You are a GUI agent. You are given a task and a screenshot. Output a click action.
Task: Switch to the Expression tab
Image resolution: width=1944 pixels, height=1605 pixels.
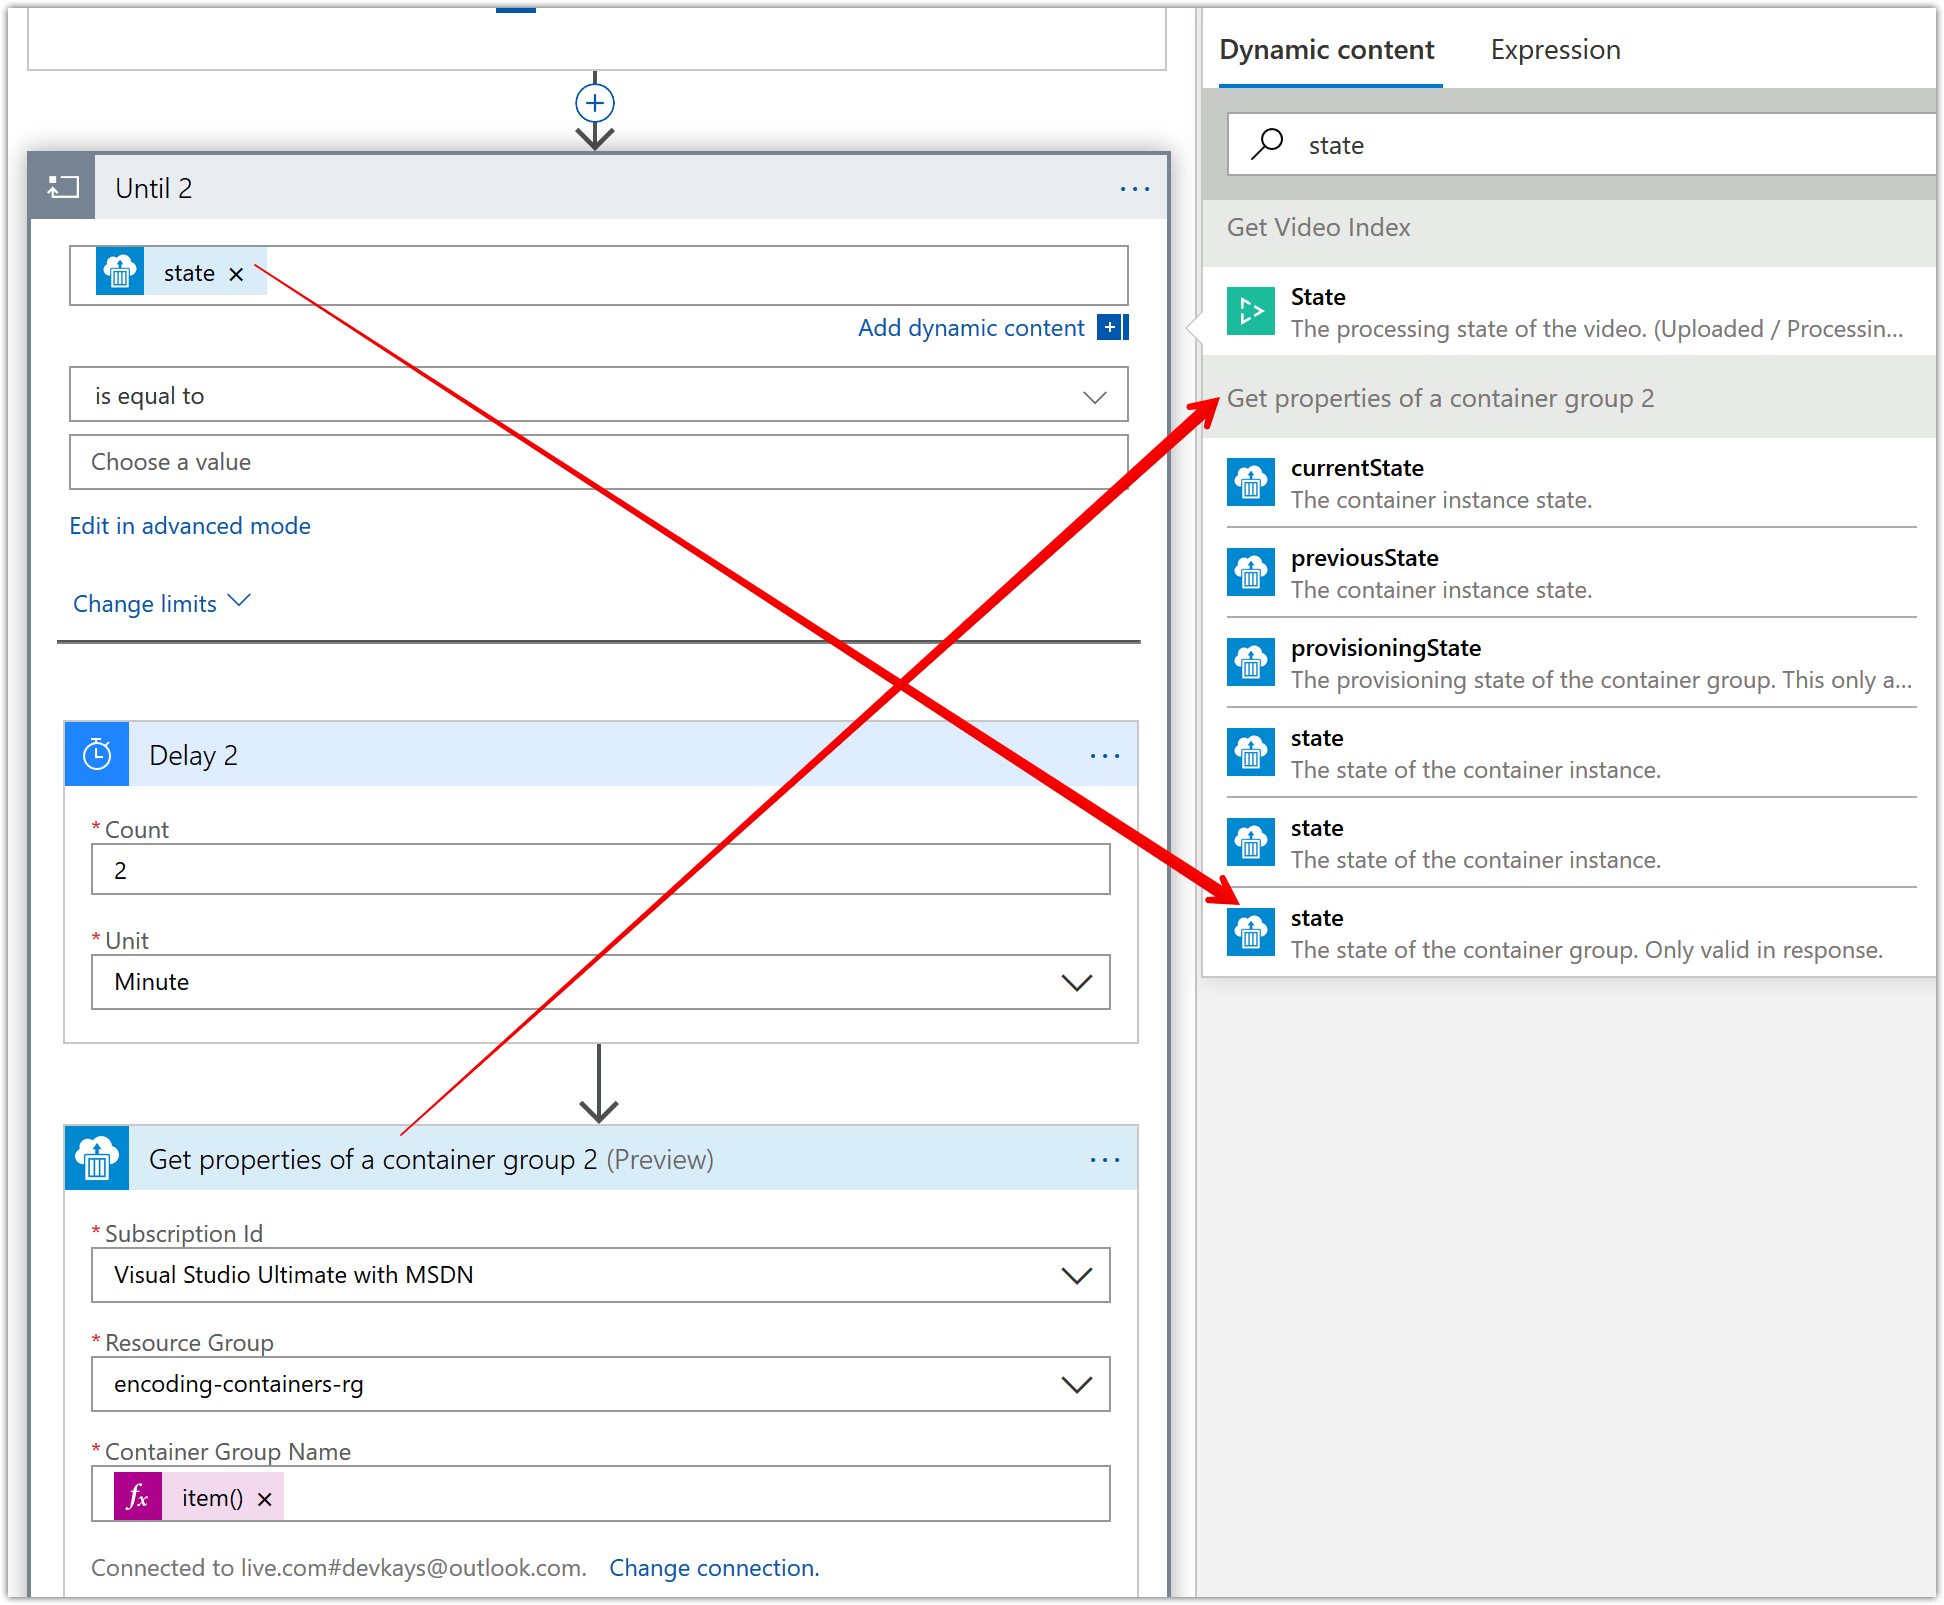1554,49
